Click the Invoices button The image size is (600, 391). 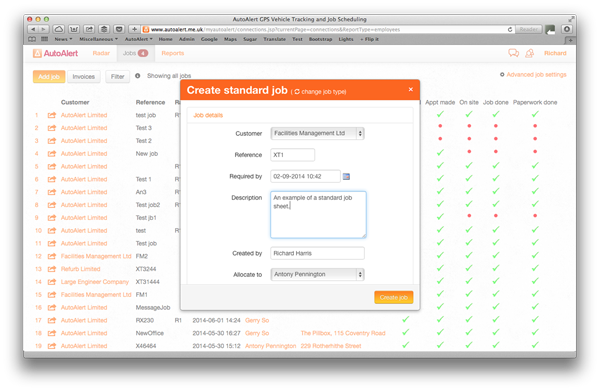[83, 77]
